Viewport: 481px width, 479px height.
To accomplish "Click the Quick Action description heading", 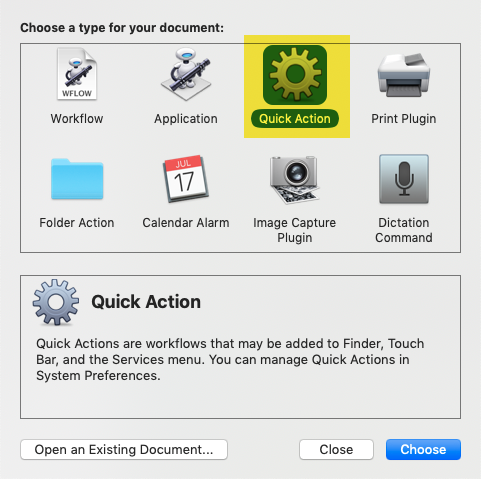I will click(x=146, y=302).
